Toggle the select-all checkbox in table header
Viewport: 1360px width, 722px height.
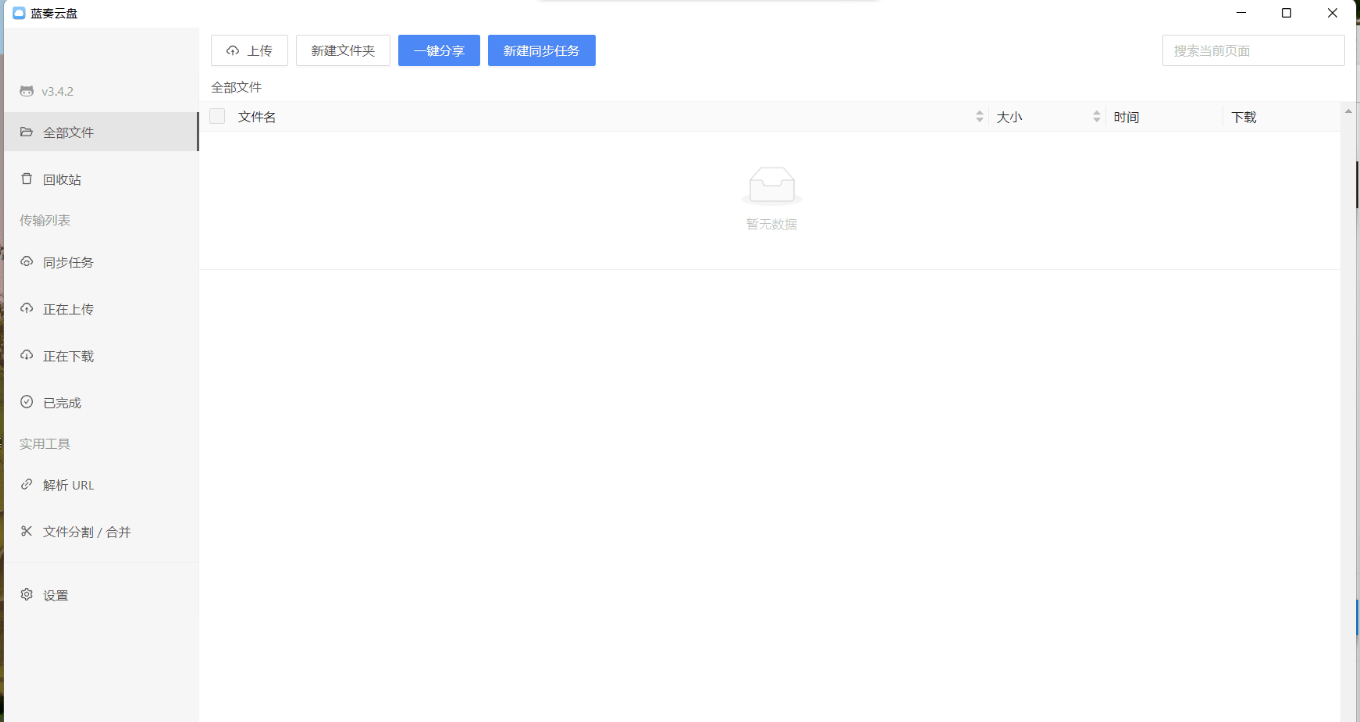pos(217,117)
